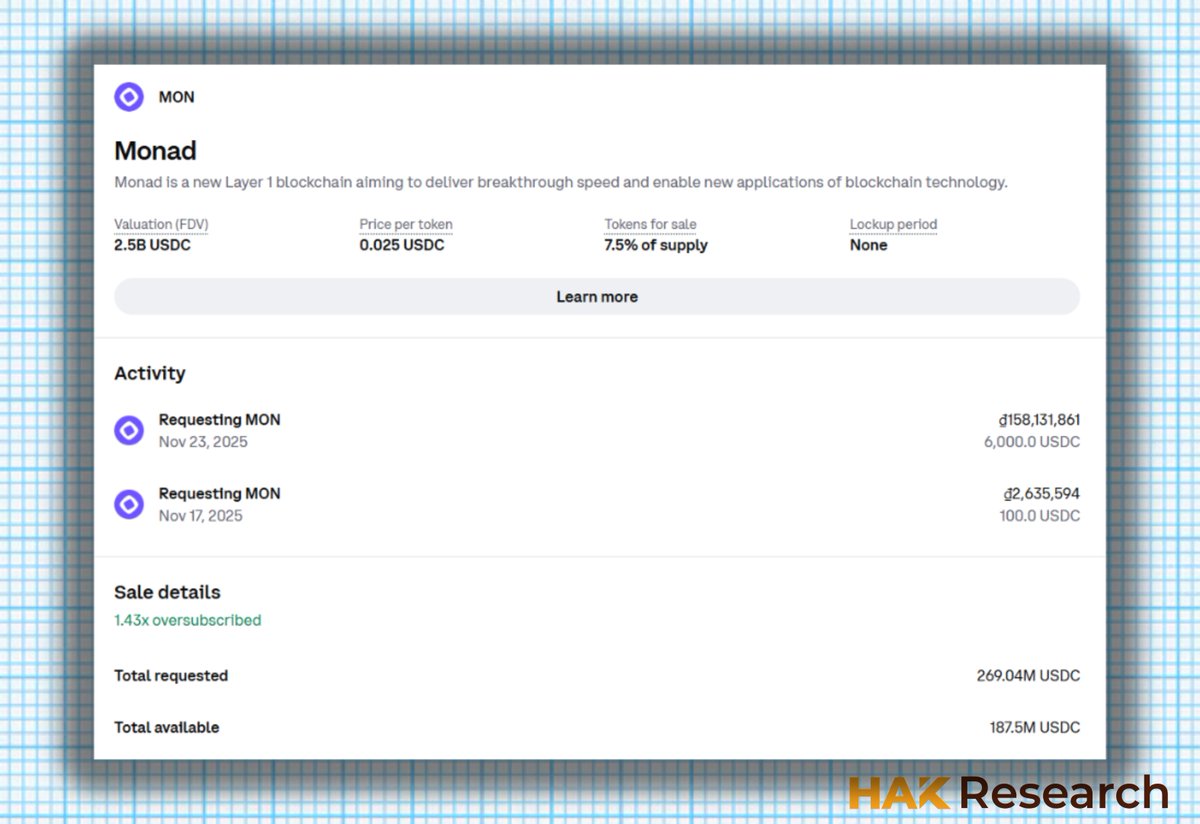The width and height of the screenshot is (1200, 824).
Task: Click the Monad Layer 1 description paragraph
Action: 561,183
